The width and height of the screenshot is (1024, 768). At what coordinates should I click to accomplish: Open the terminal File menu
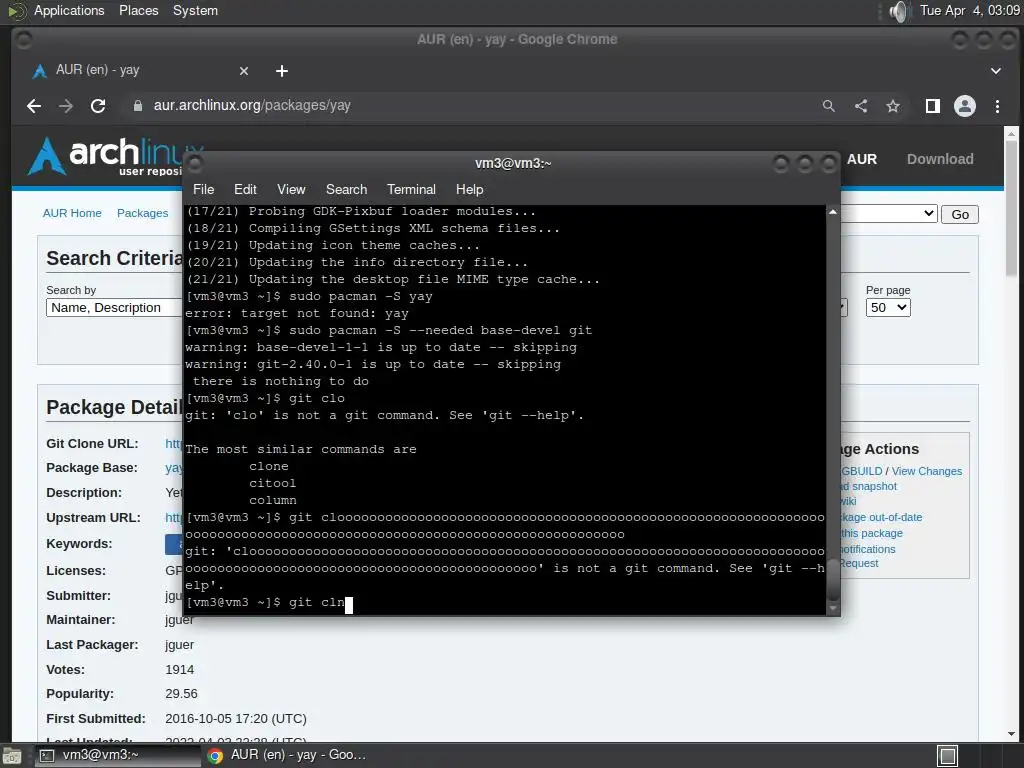point(203,189)
